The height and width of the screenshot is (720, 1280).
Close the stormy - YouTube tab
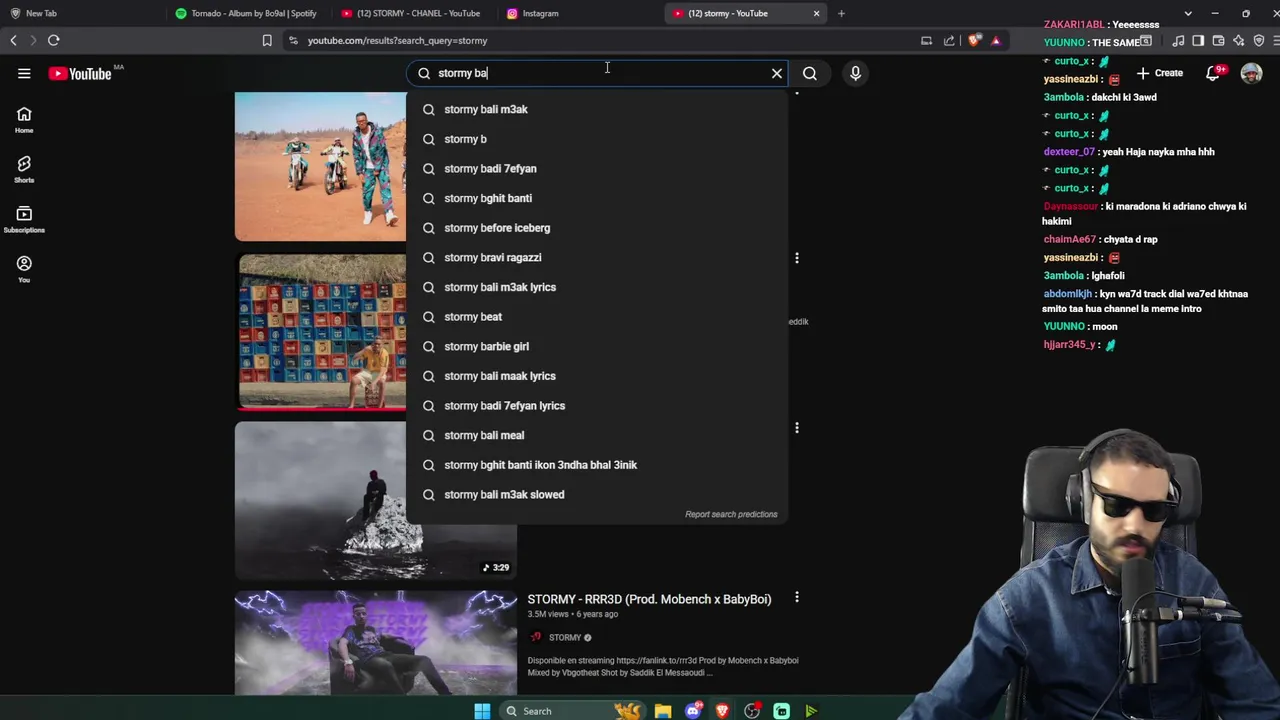pos(816,13)
